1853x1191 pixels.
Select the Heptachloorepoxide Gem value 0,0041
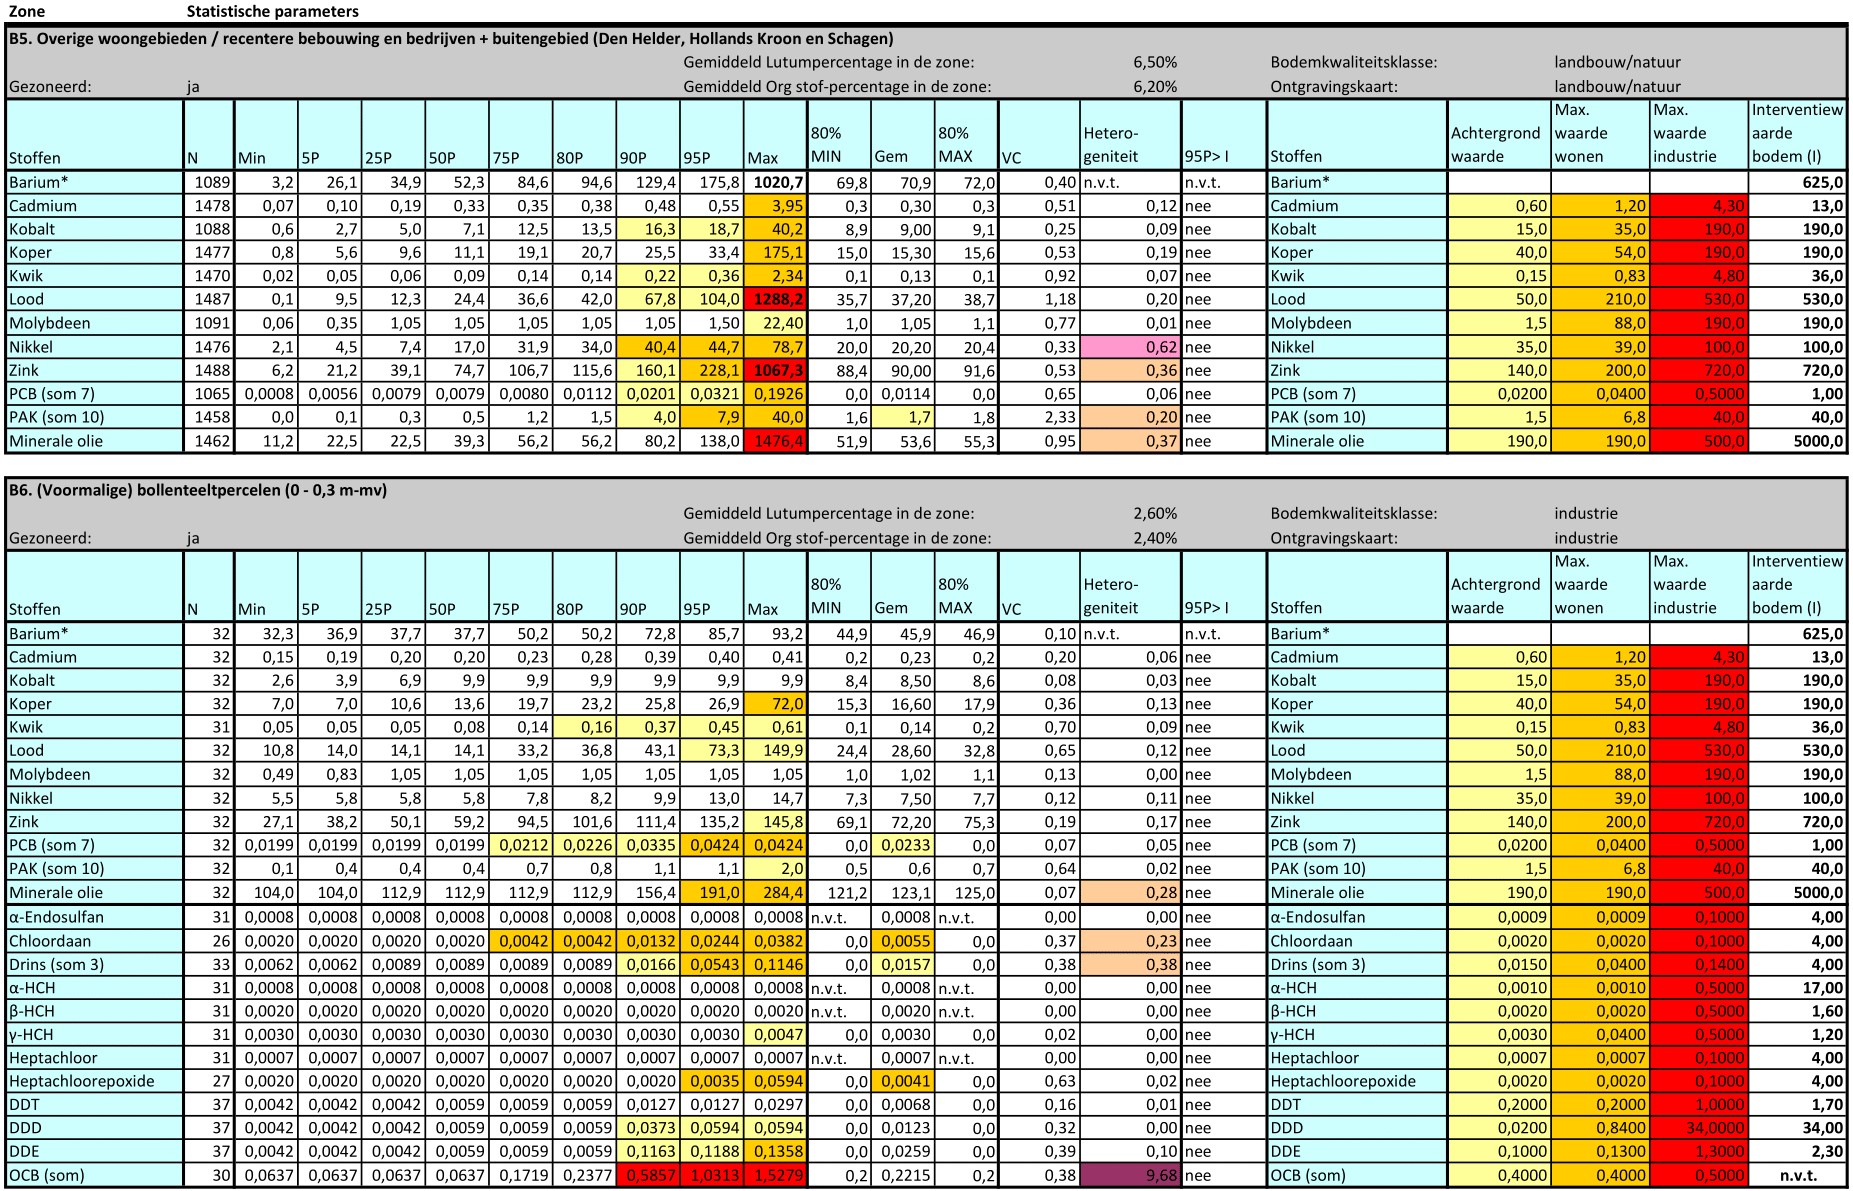pos(903,1081)
